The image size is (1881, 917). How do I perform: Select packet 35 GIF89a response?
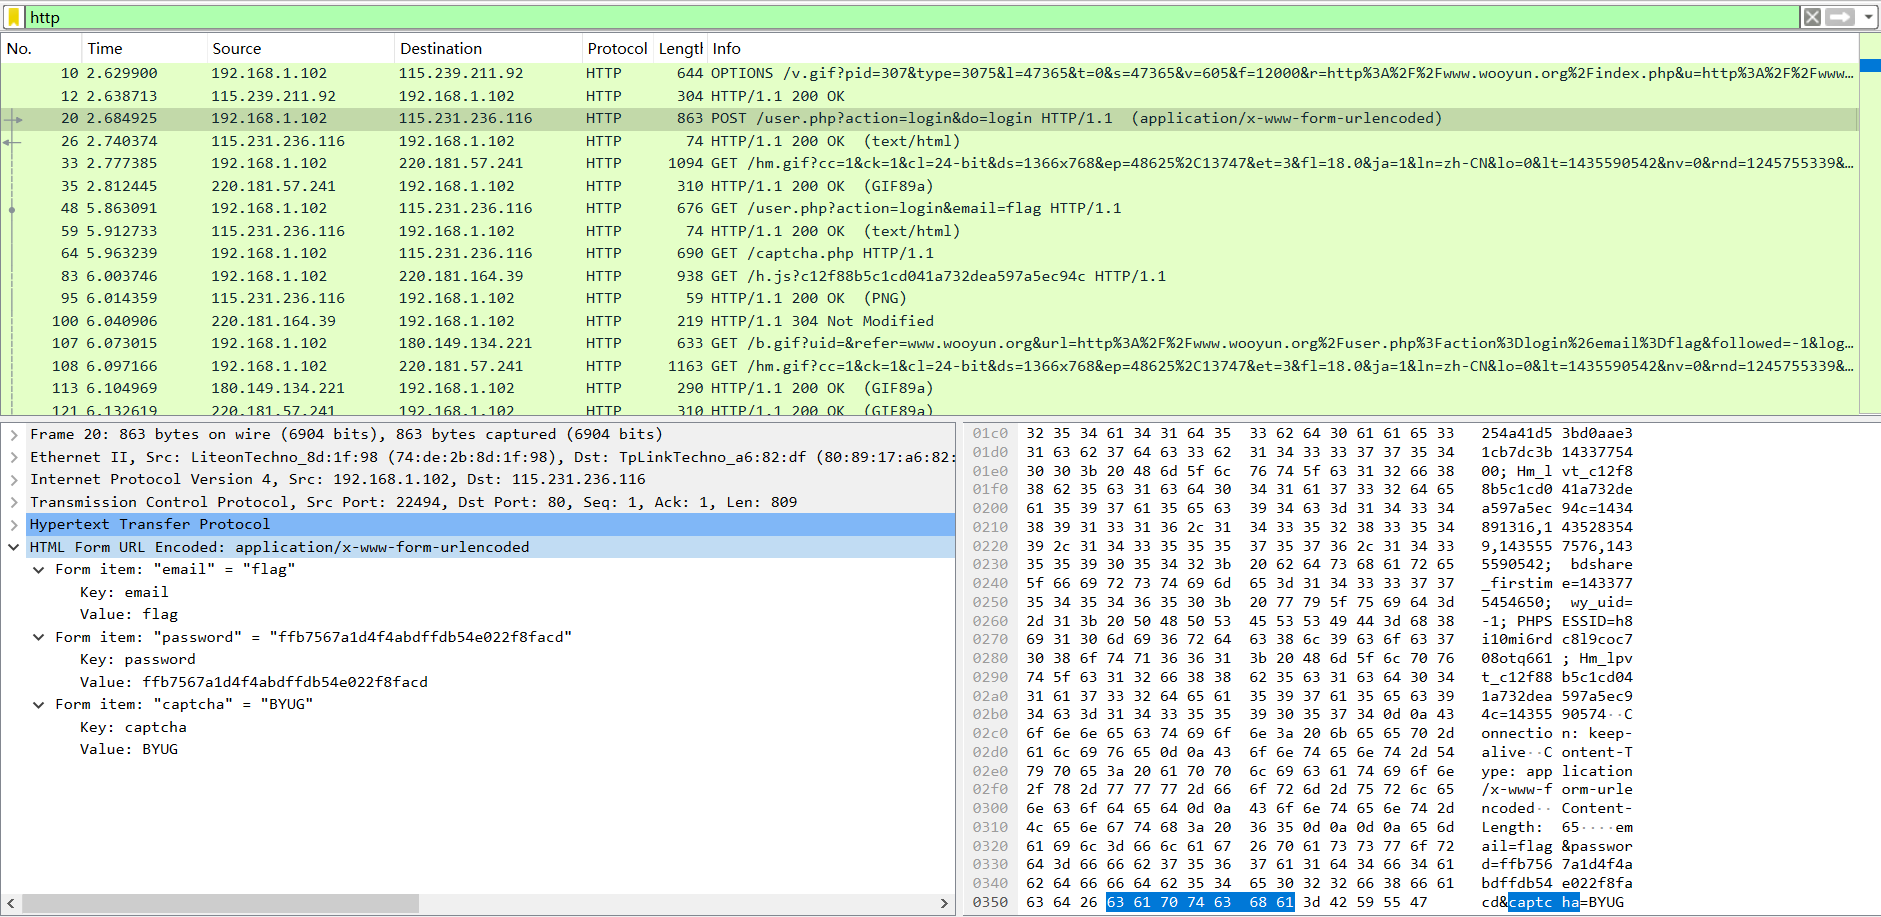(929, 186)
